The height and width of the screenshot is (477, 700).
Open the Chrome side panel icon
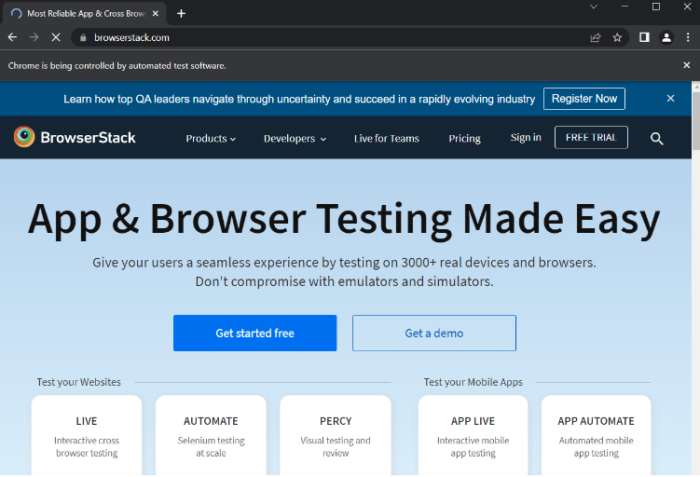(645, 37)
